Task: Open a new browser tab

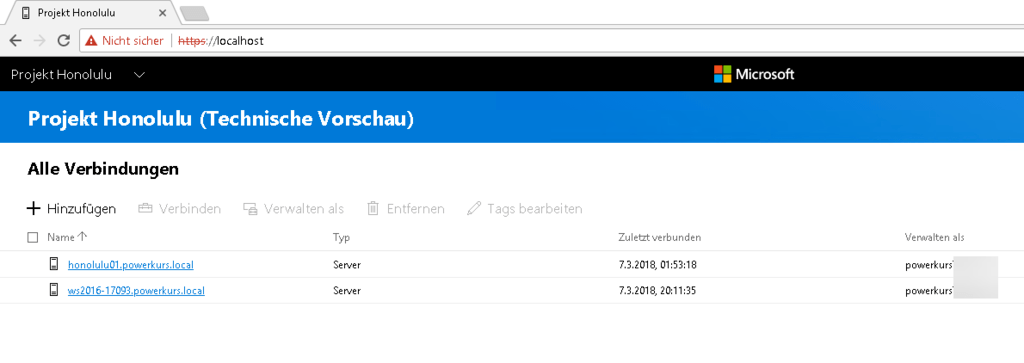Action: 194,13
